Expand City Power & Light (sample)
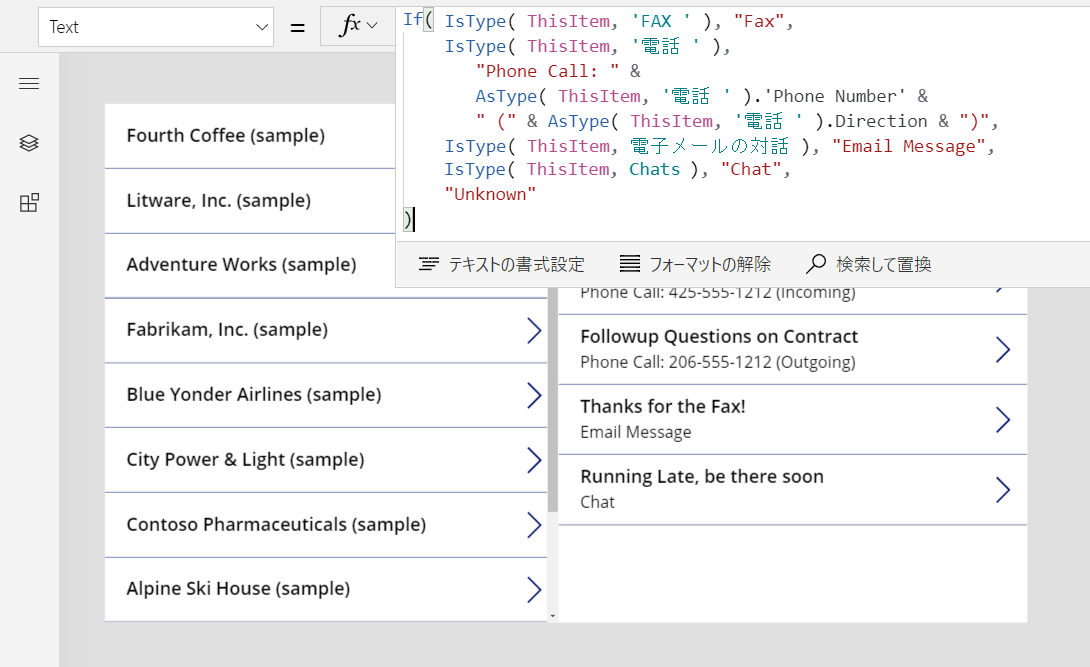Screen dimensions: 1090x667 pos(534,460)
